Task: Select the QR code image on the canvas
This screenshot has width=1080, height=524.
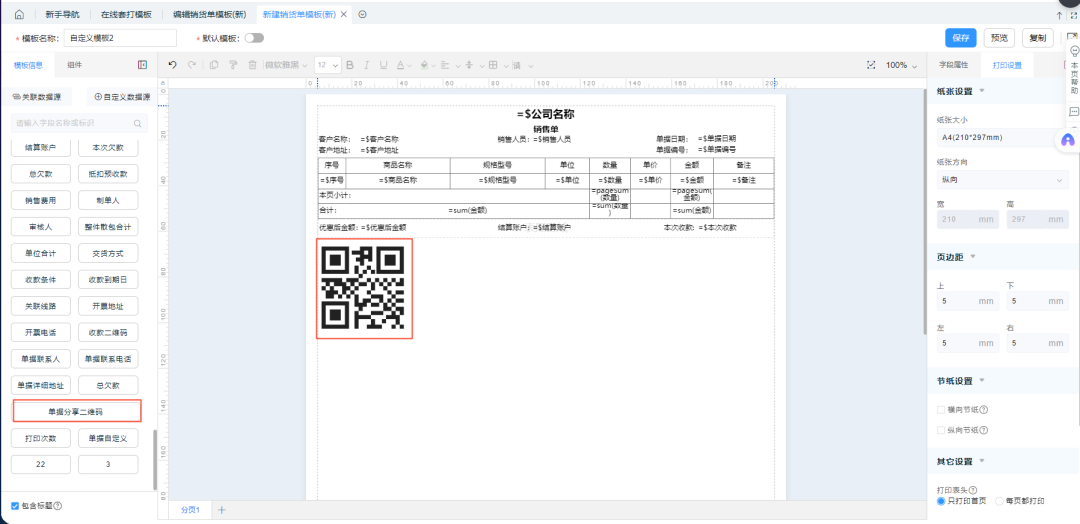Action: (x=364, y=289)
